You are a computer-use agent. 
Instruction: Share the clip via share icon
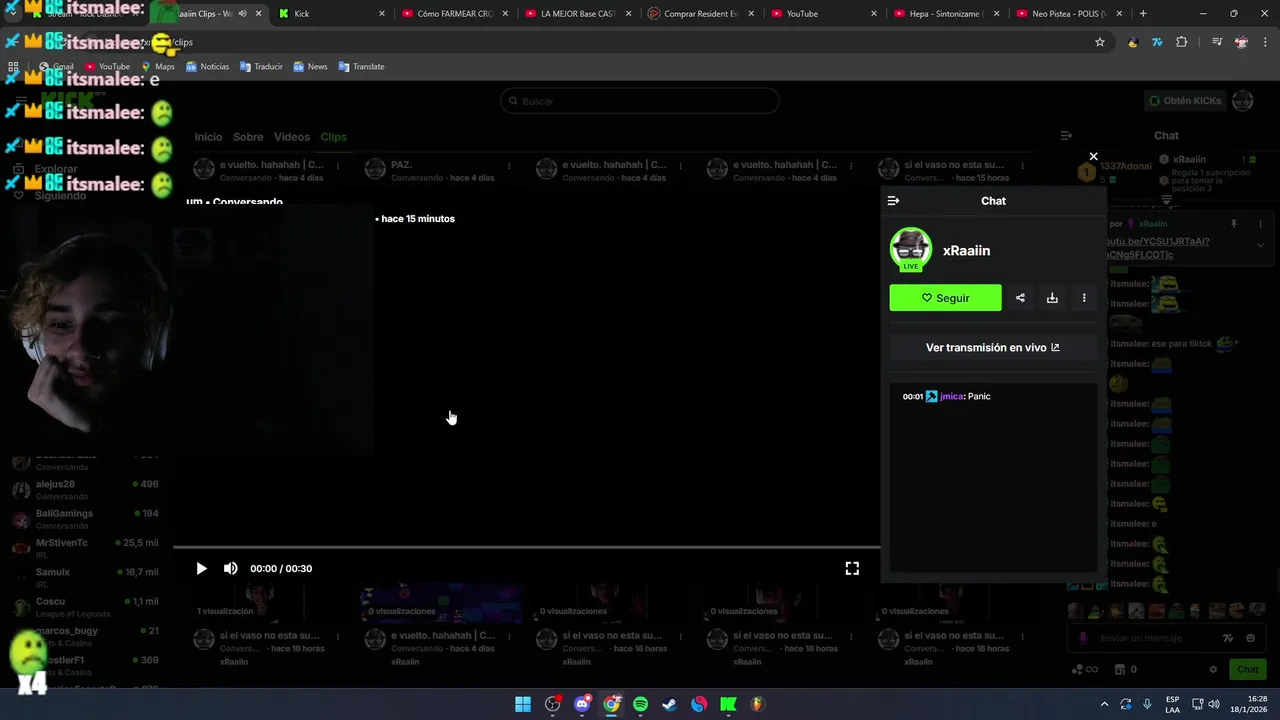(1020, 298)
